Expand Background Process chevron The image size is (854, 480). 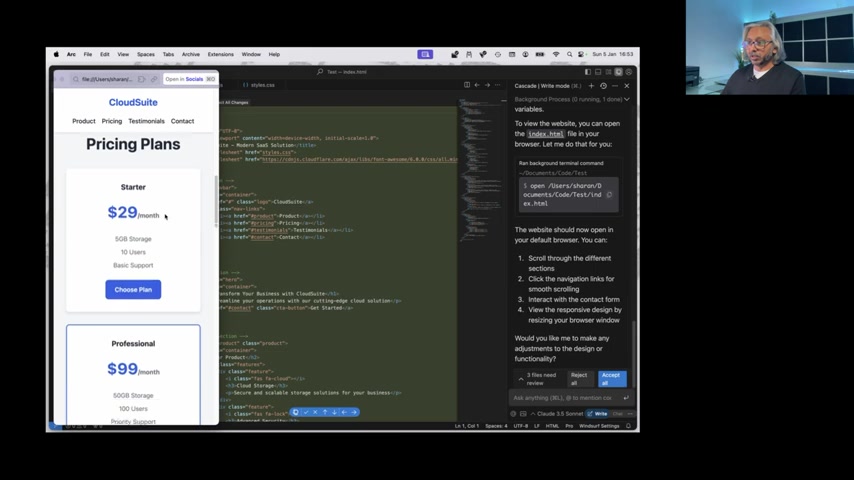[x=627, y=100]
